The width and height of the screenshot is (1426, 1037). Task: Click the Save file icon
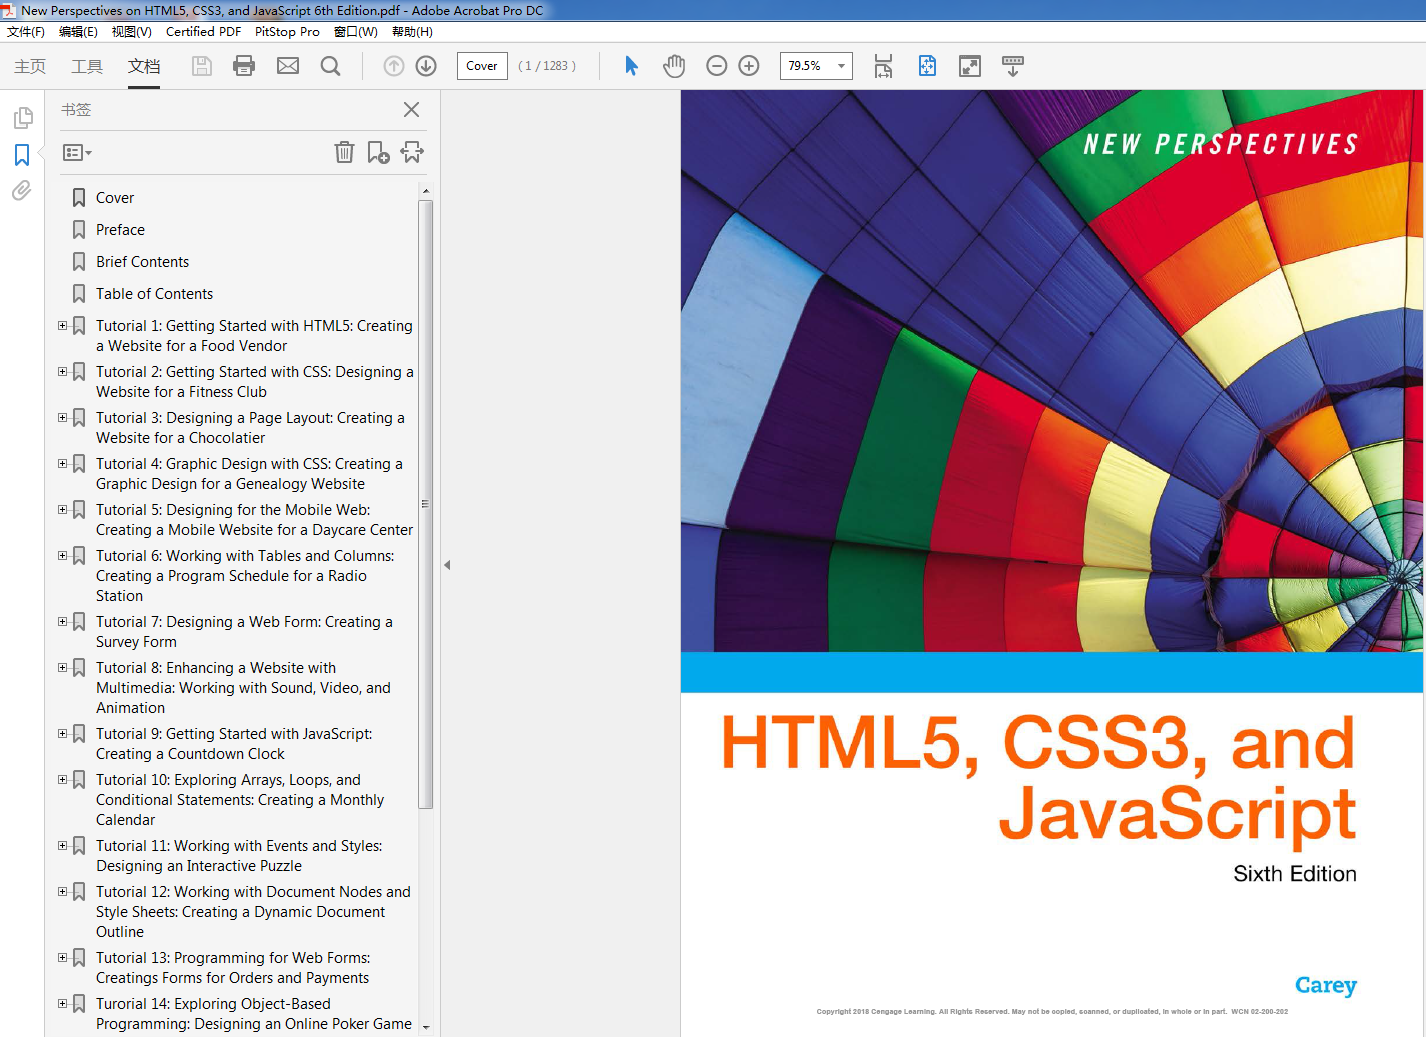(202, 66)
